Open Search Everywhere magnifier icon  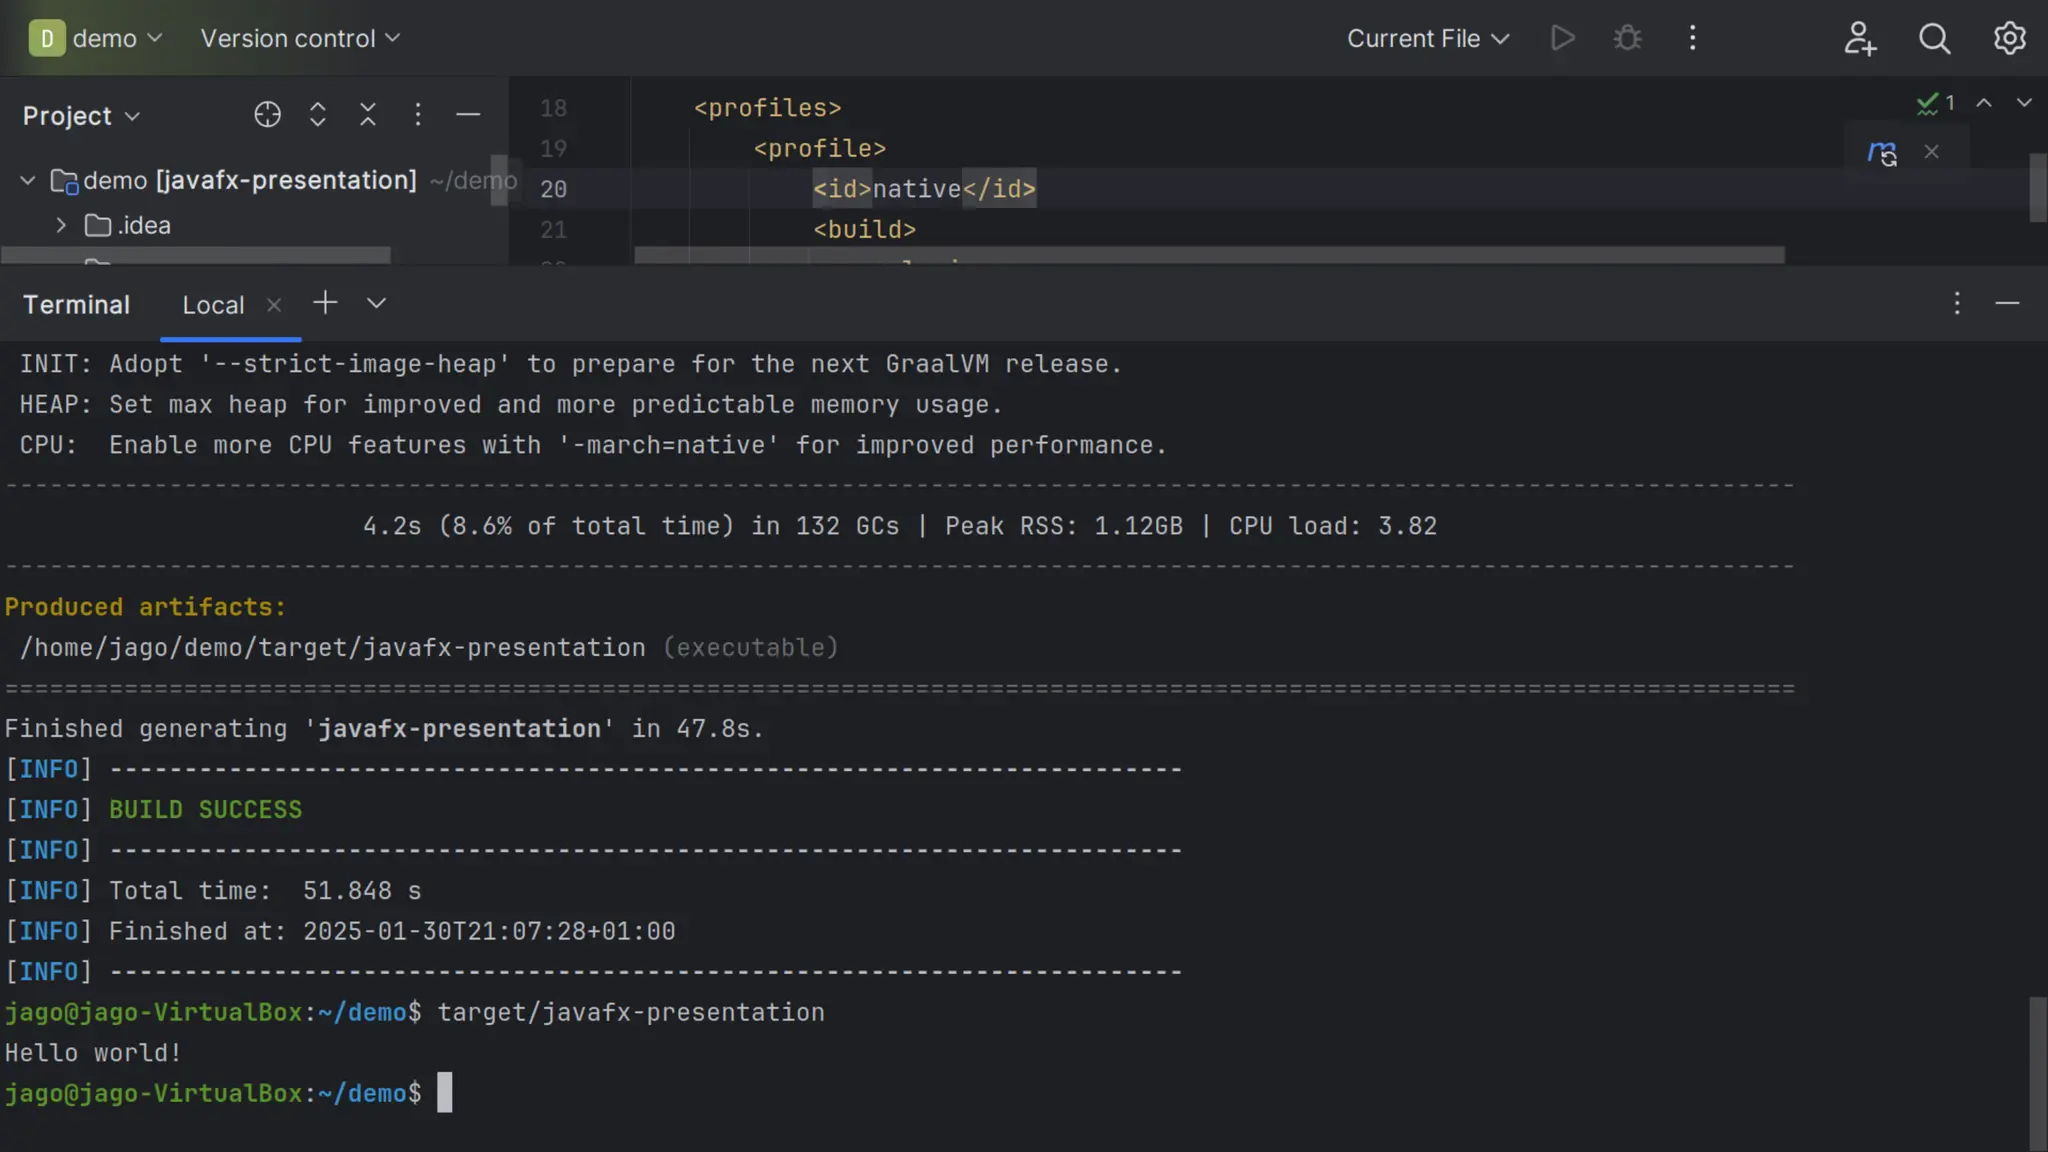click(1934, 38)
